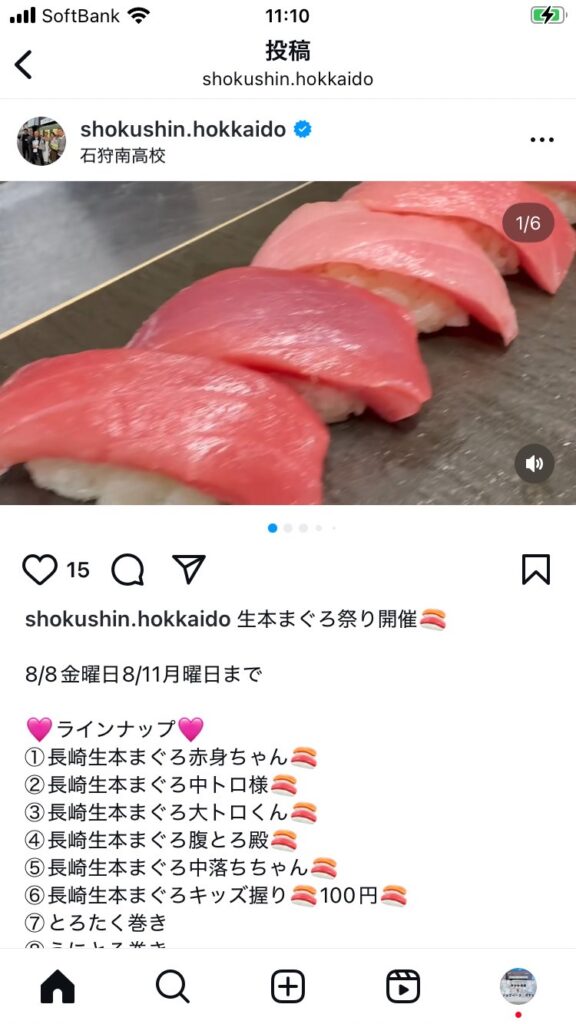Viewport: 576px width, 1024px height.
Task: Share the post via paper plane icon
Action: tap(189, 569)
